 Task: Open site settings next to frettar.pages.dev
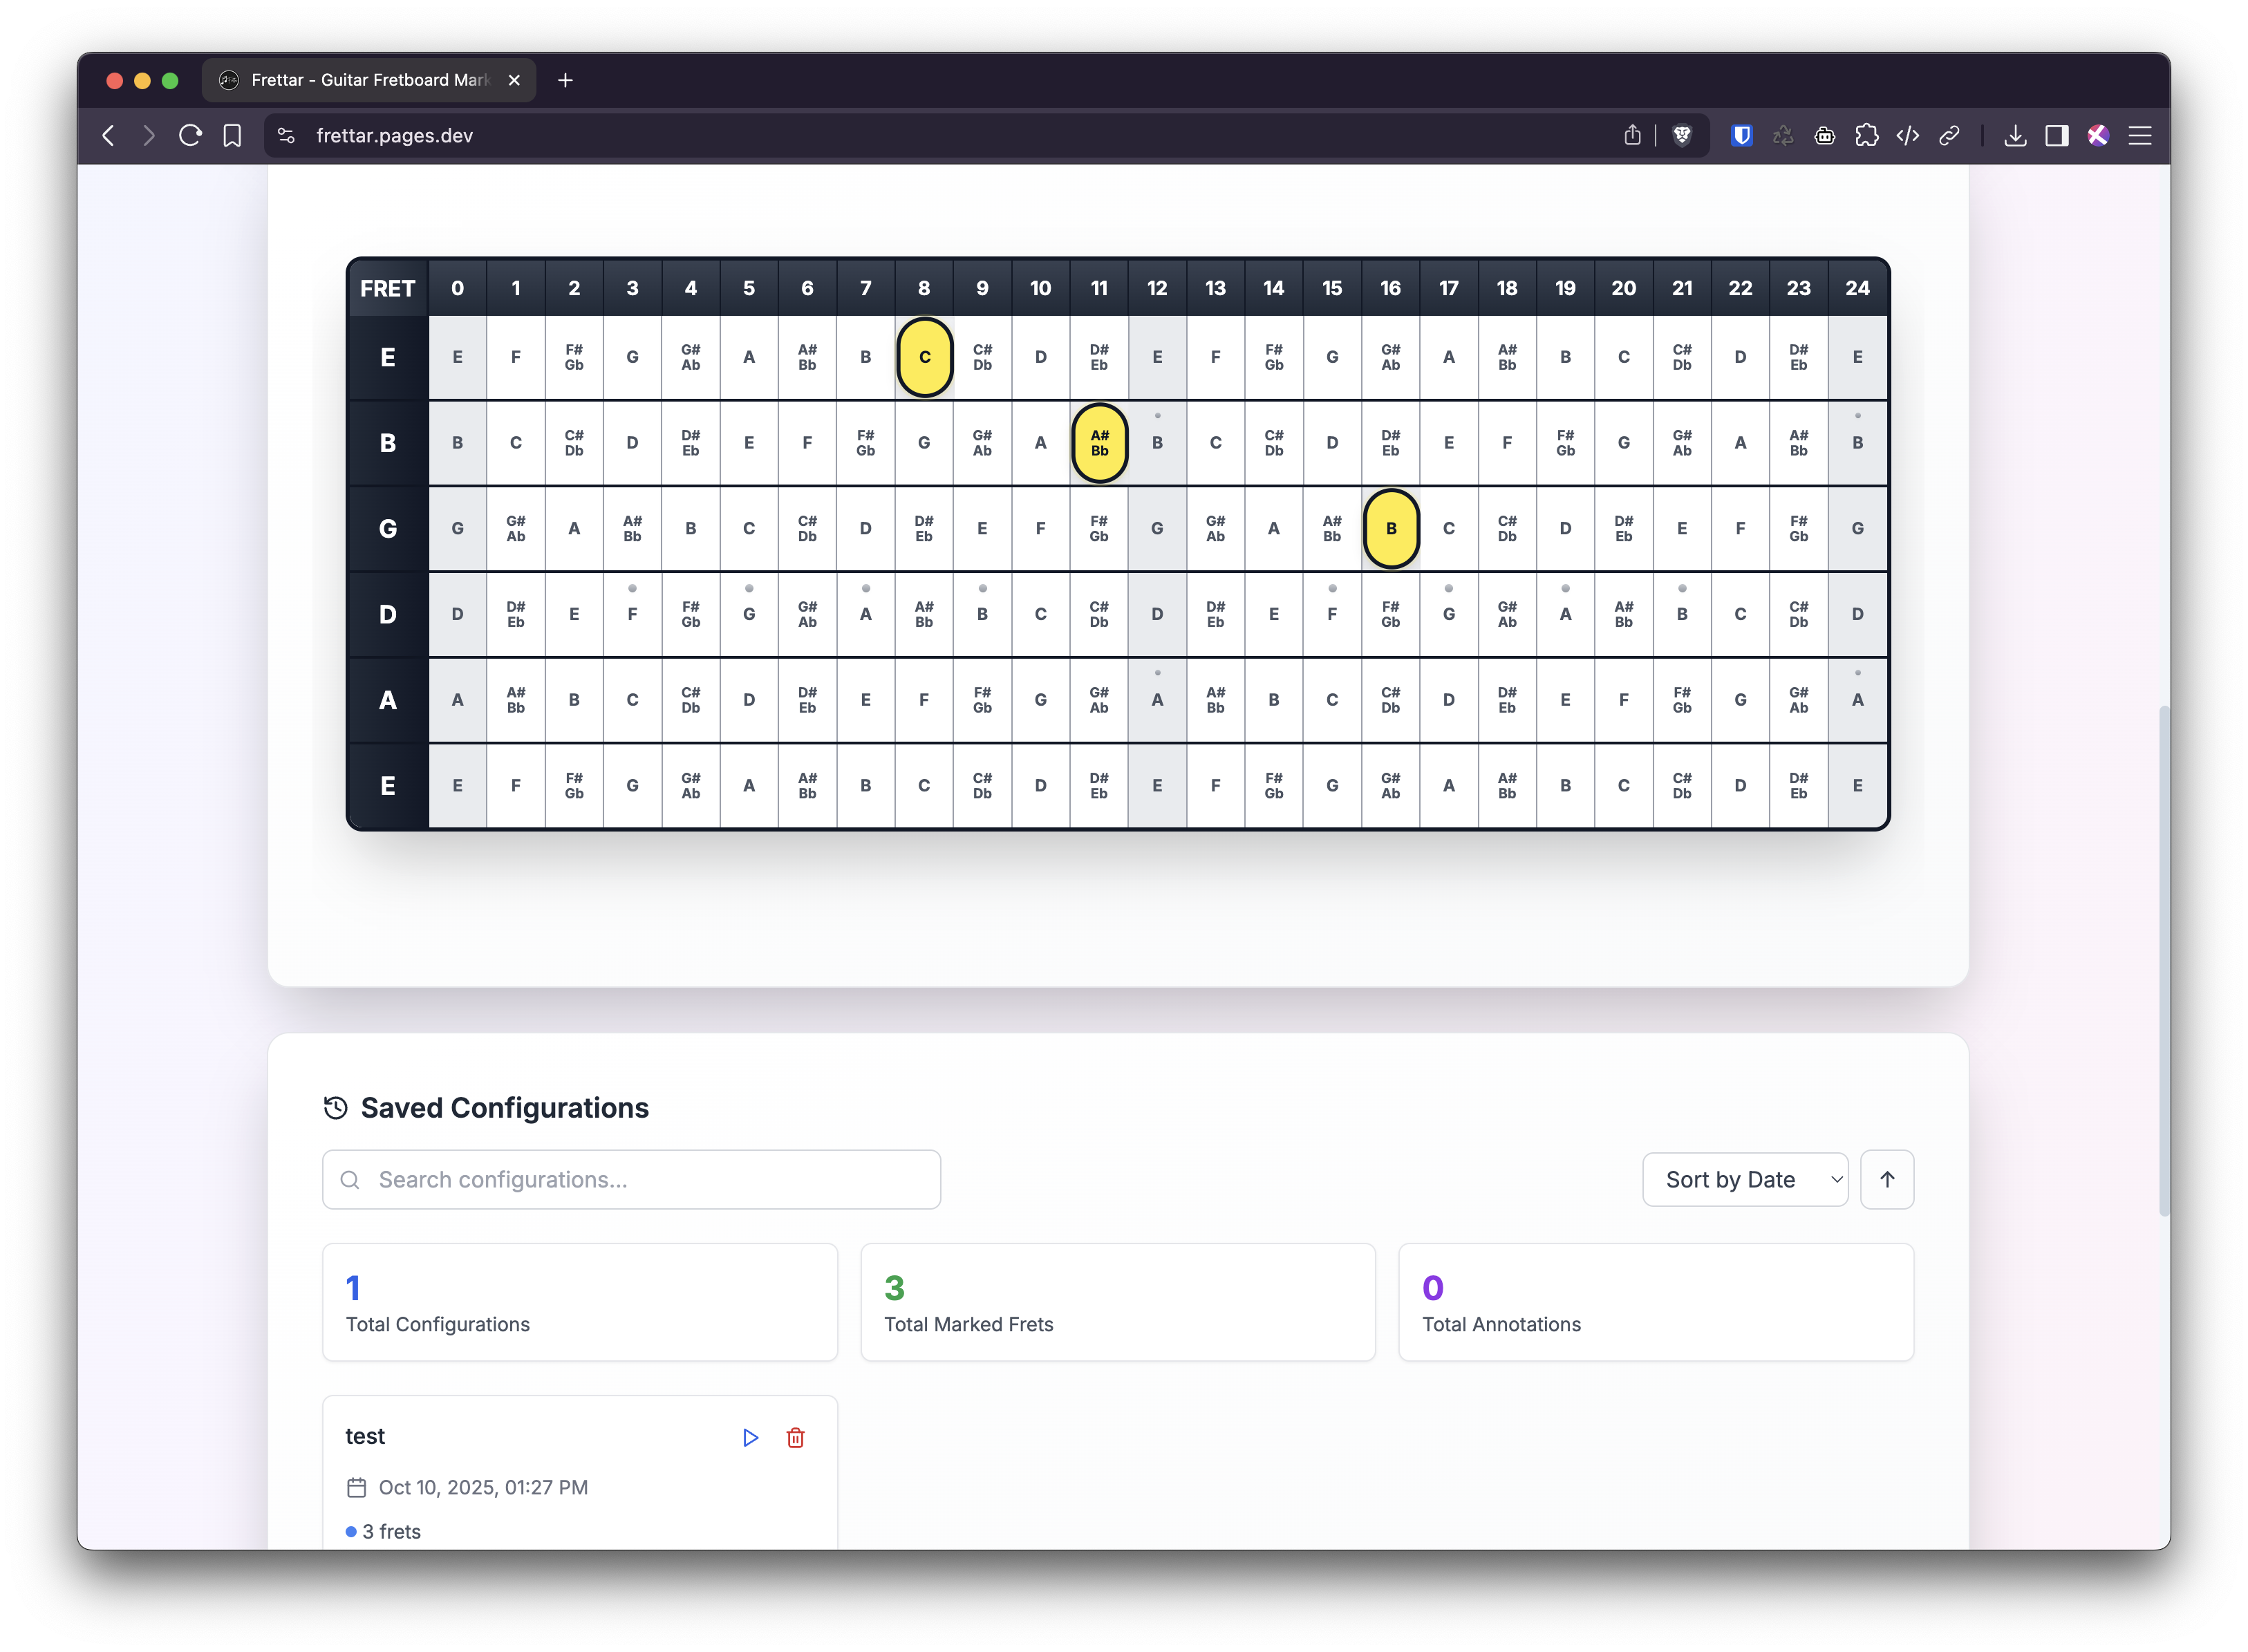(286, 135)
